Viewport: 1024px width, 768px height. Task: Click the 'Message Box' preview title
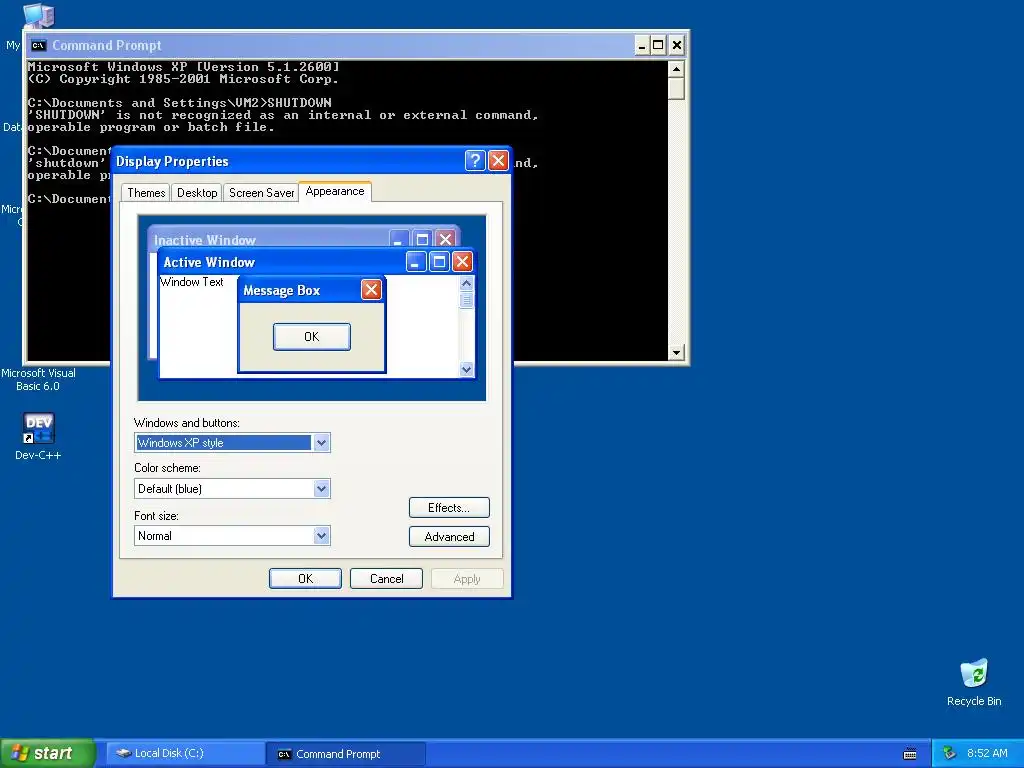point(281,291)
